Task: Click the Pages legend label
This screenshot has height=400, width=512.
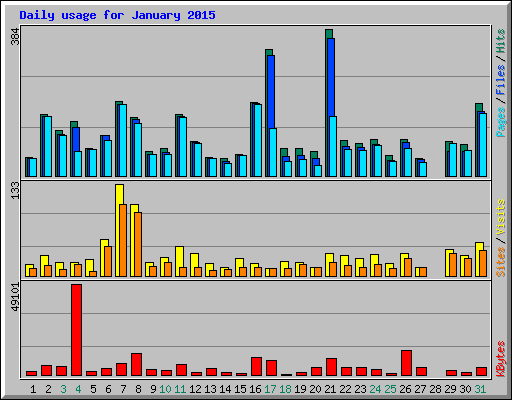Action: 501,122
